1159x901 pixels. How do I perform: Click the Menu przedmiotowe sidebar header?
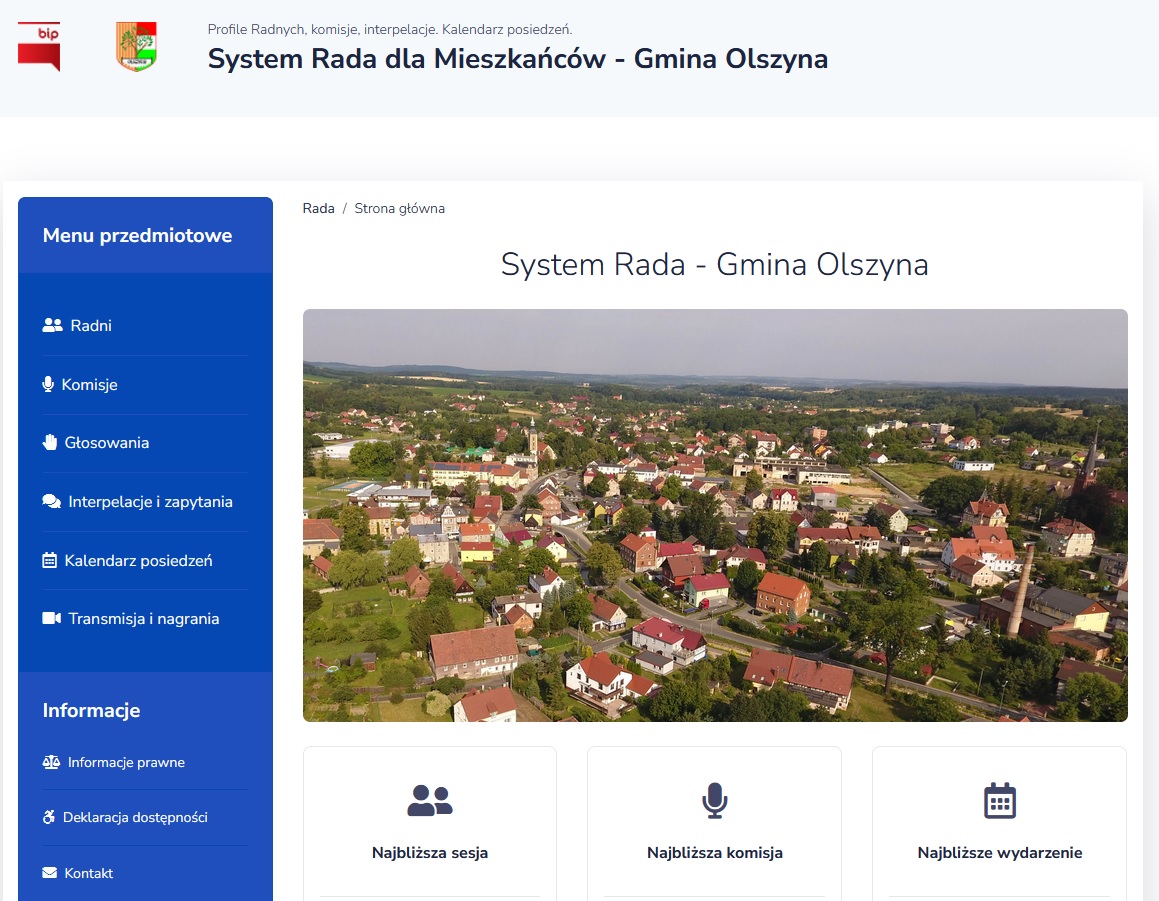coord(137,236)
